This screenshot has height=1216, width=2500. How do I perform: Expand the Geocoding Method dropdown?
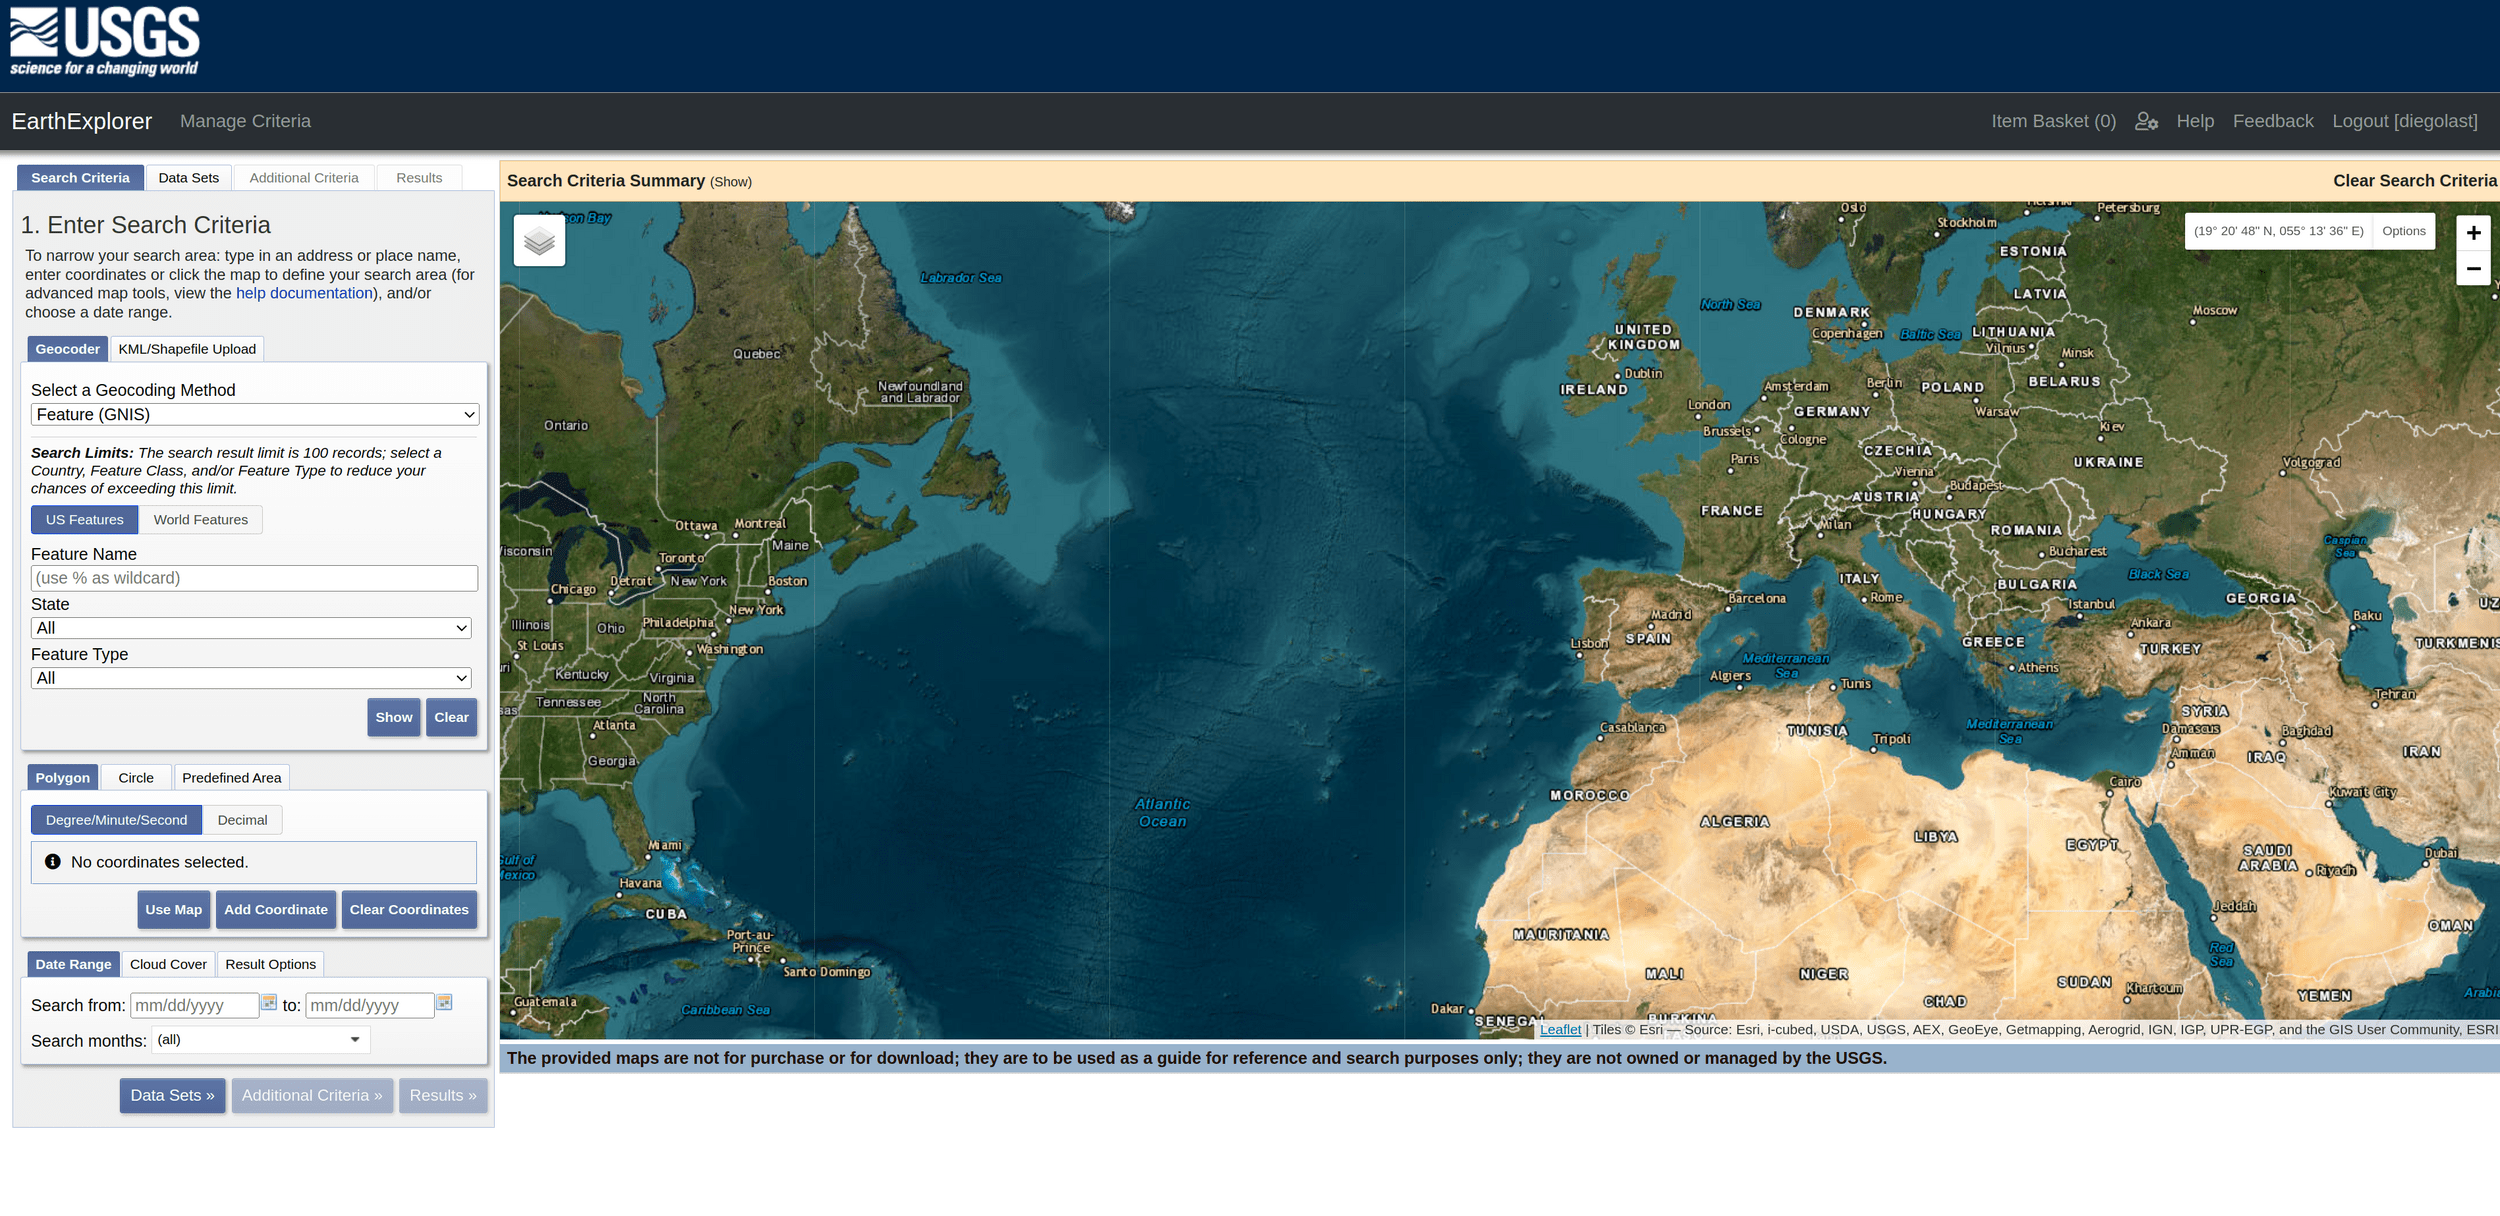(255, 414)
